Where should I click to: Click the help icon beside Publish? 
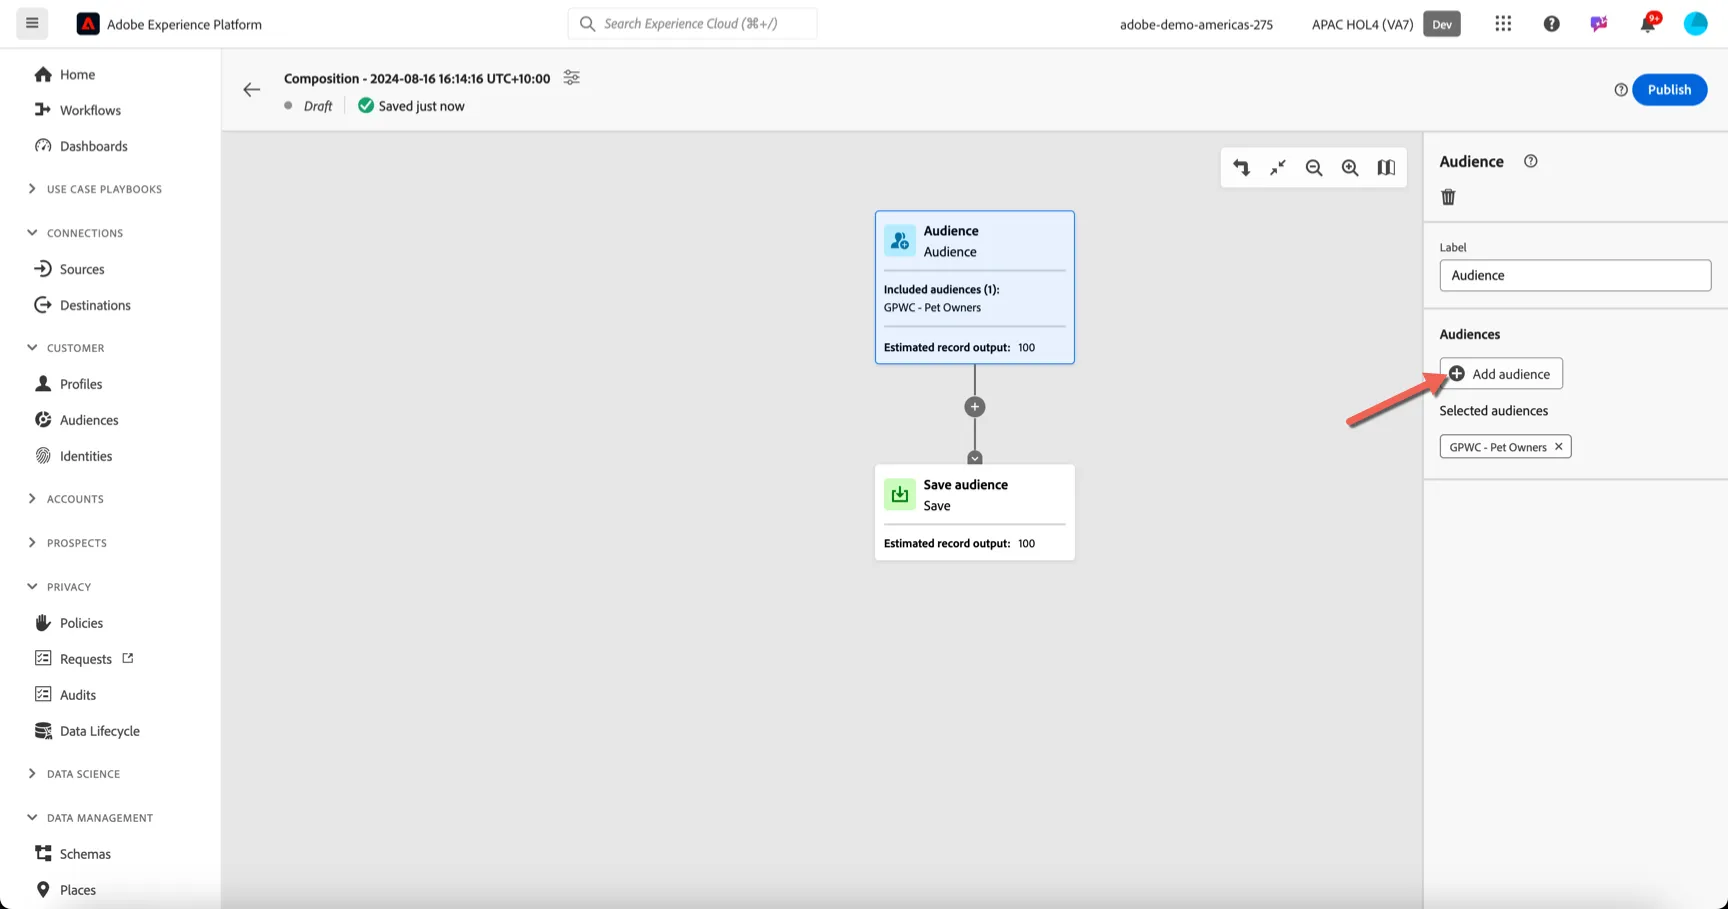pos(1621,90)
